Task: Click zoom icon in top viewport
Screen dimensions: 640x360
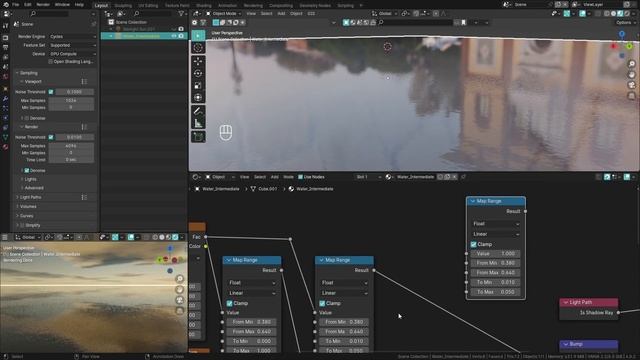Action: click(x=631, y=64)
